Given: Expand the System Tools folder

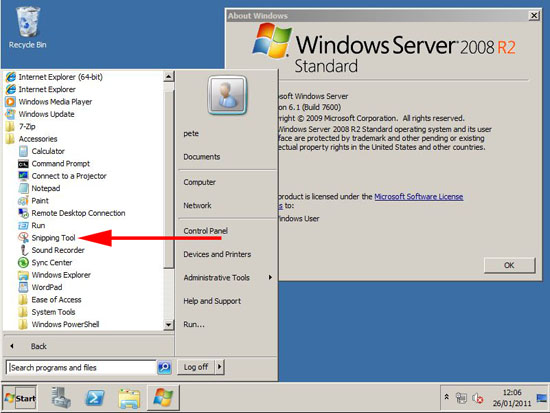Looking at the screenshot, I should tap(47, 312).
